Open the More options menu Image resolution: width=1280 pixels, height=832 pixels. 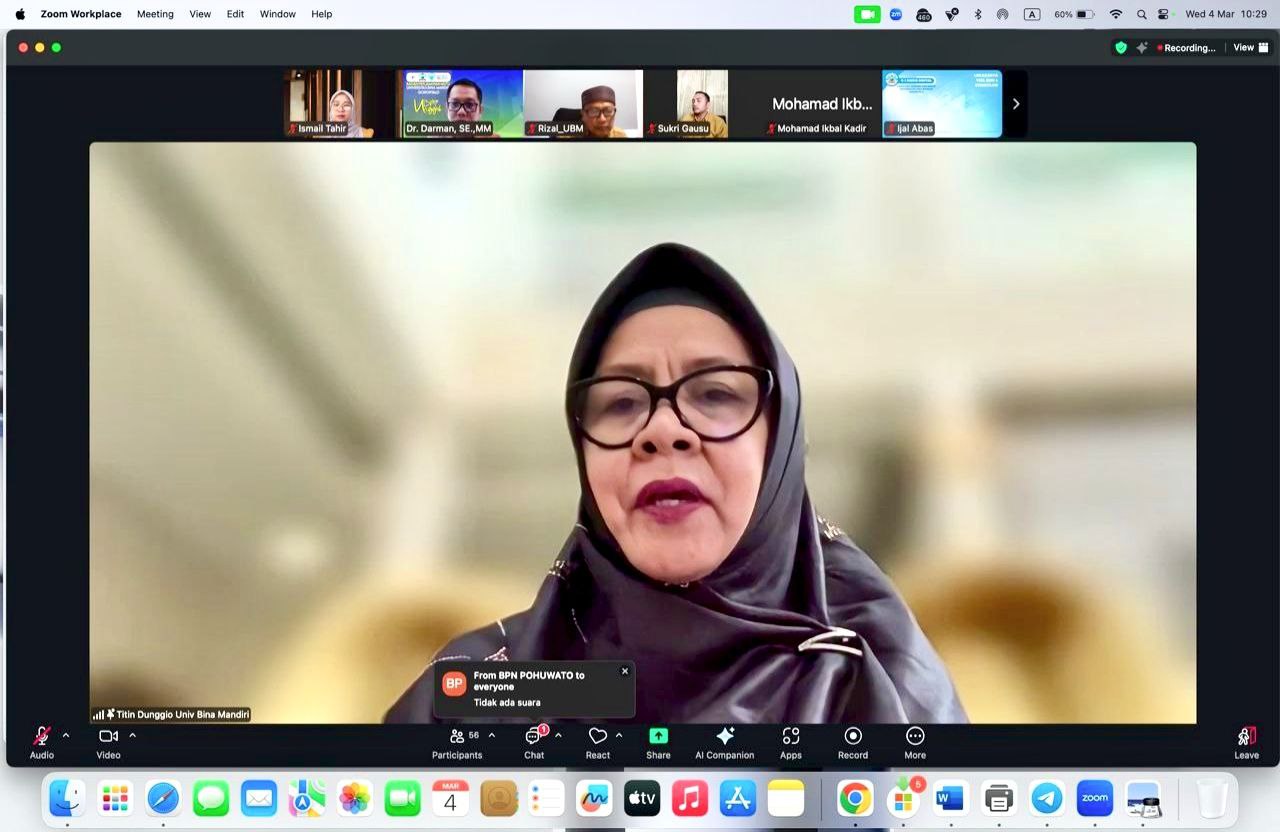914,742
